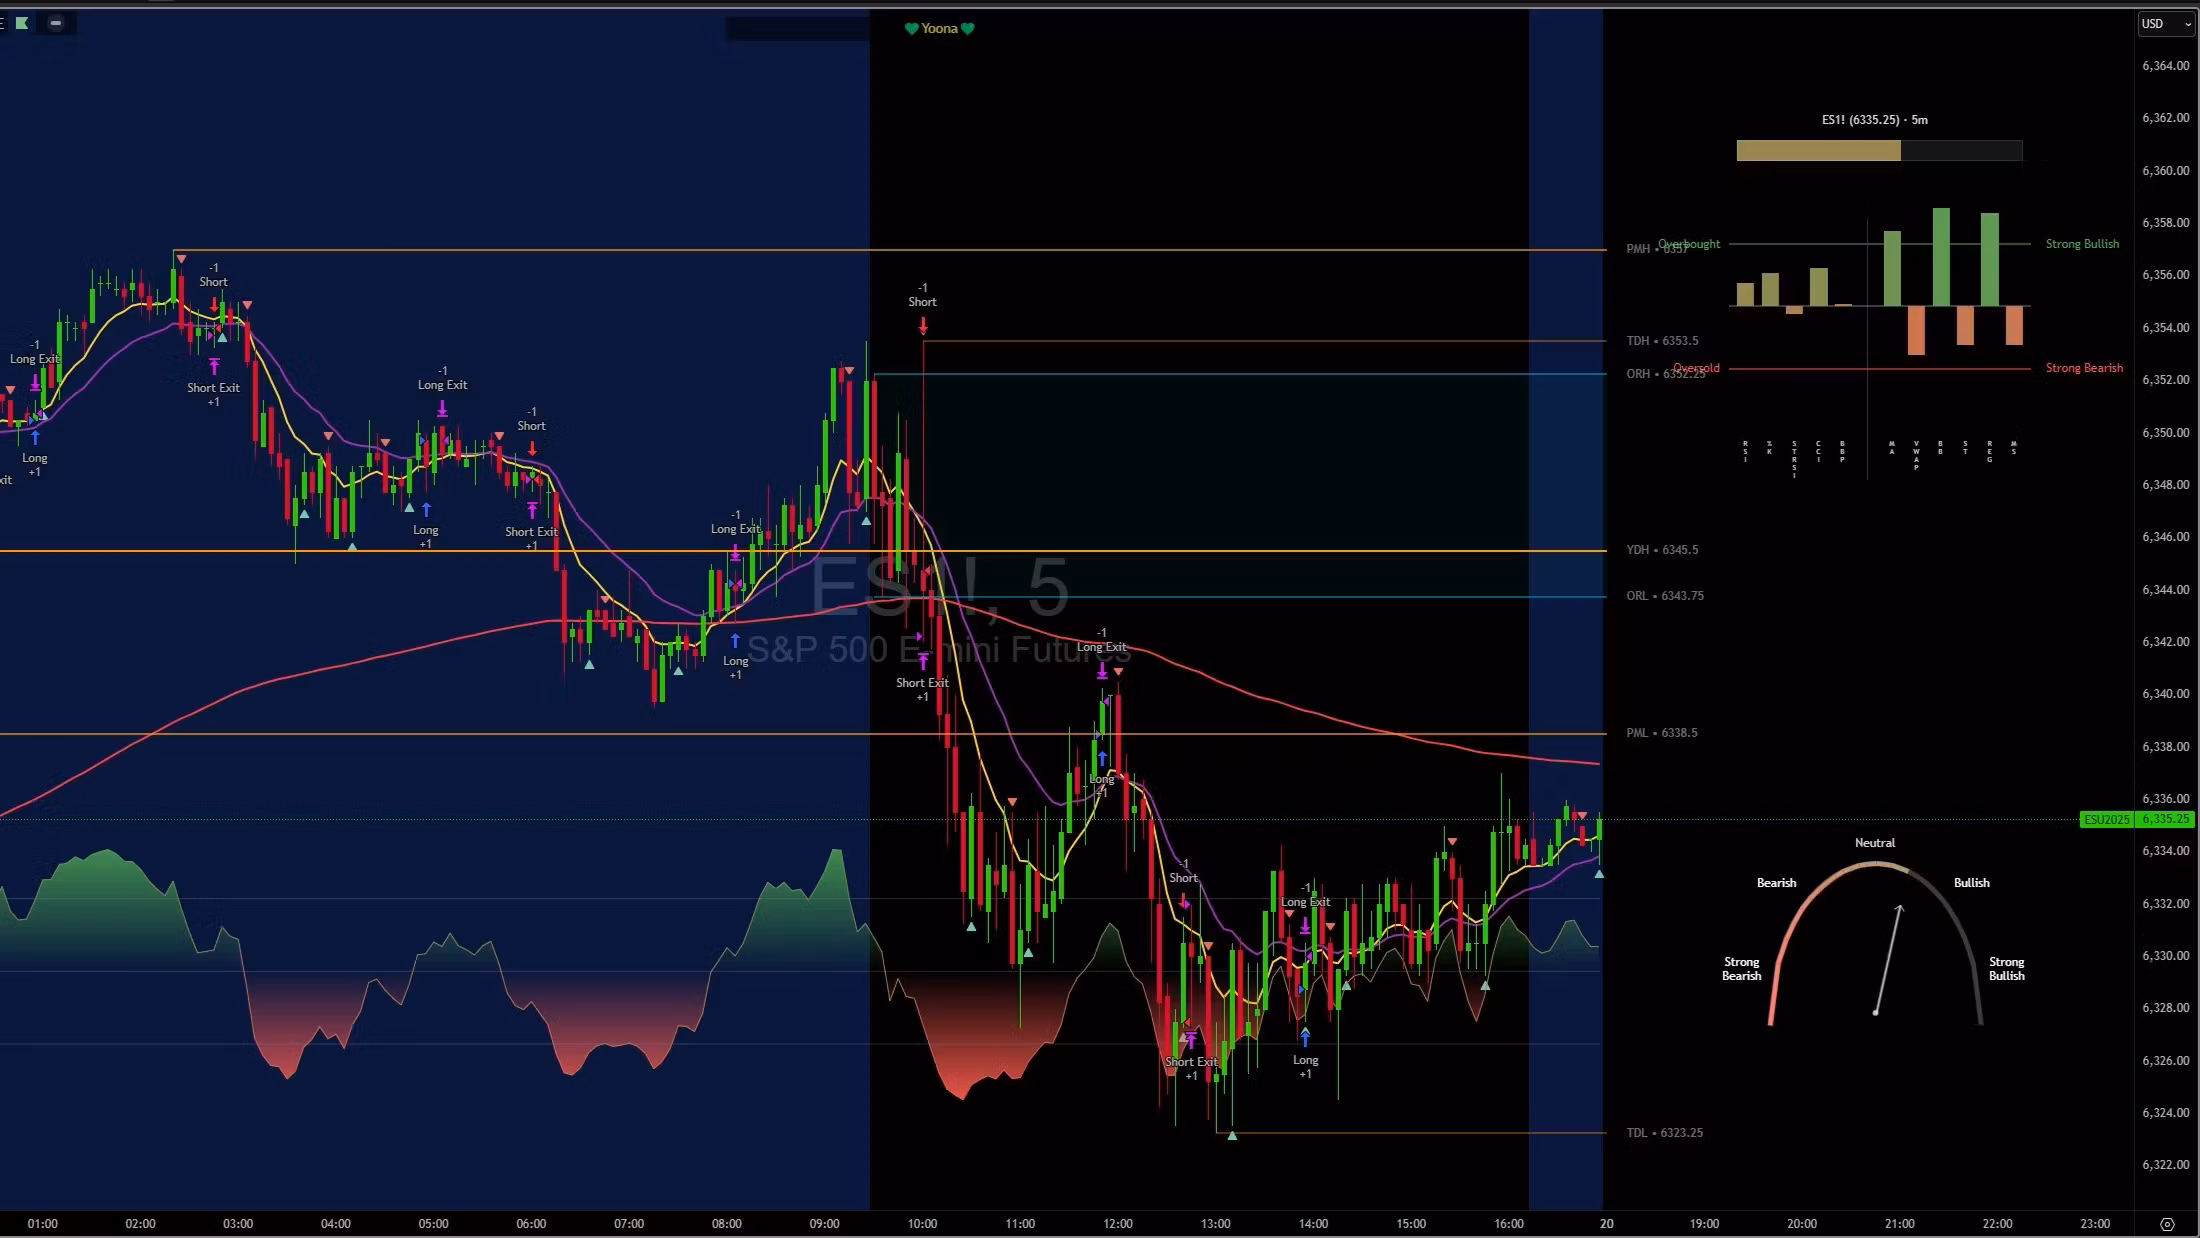Select the magenta Short Exit marker after 10:00
Image resolution: width=2200 pixels, height=1238 pixels.
[923, 660]
